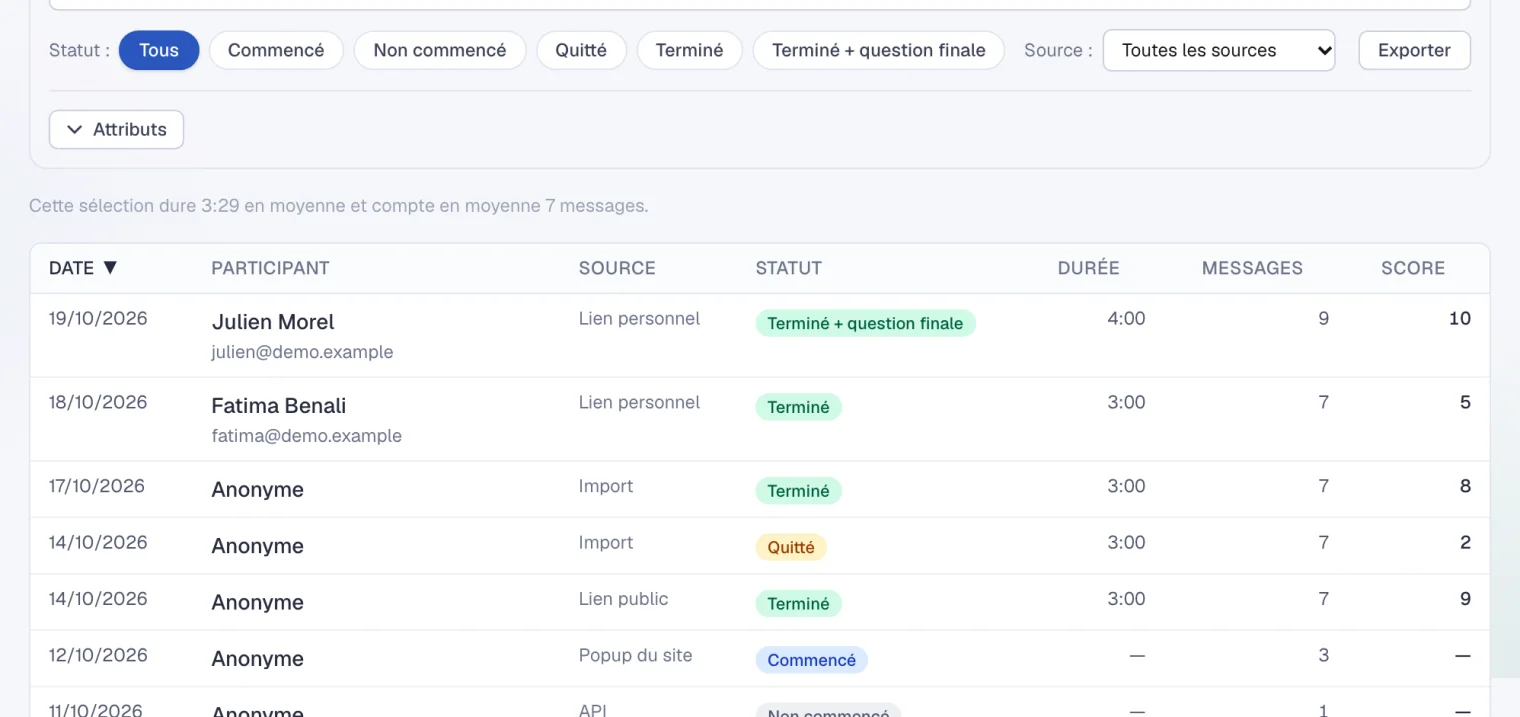Open the Anonyme row dated 17/10/2026
The height and width of the screenshot is (717, 1520).
click(760, 489)
